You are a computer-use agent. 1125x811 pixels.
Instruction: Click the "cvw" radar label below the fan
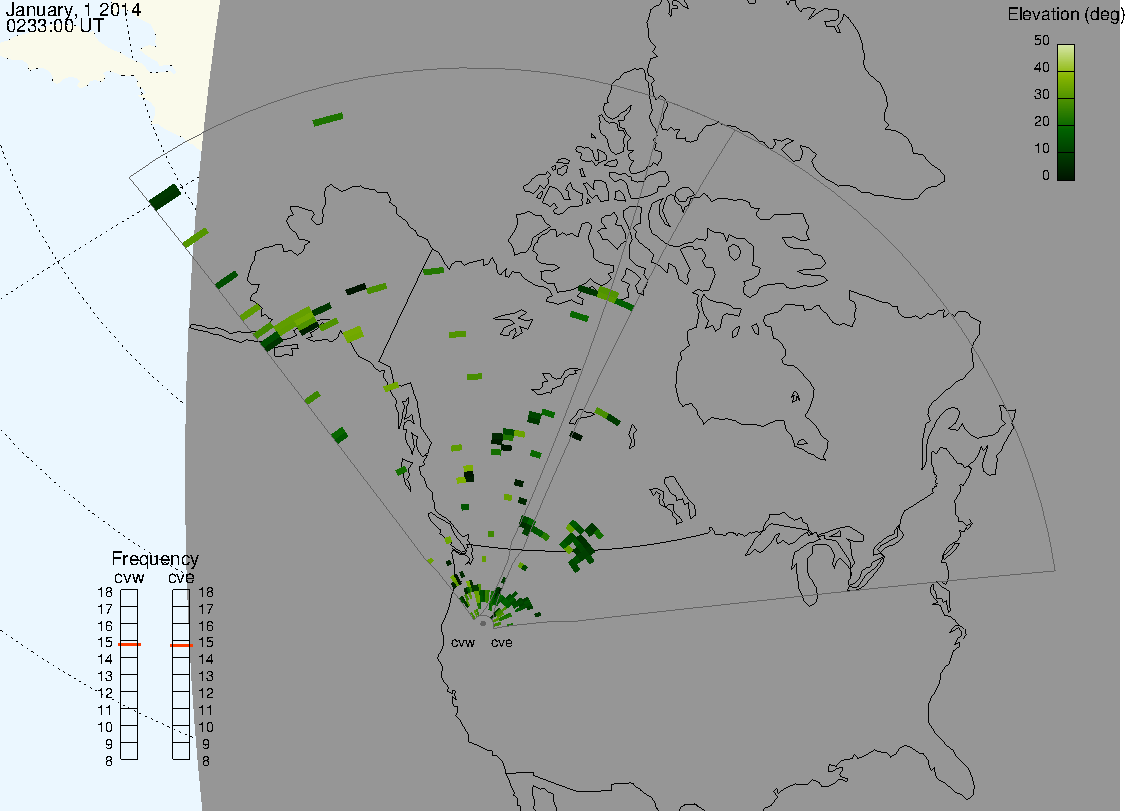click(463, 643)
